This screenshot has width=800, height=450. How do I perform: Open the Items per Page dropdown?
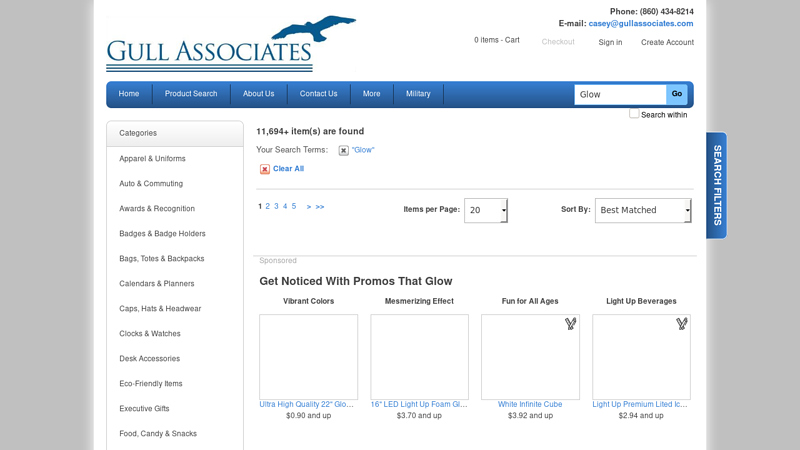click(486, 210)
